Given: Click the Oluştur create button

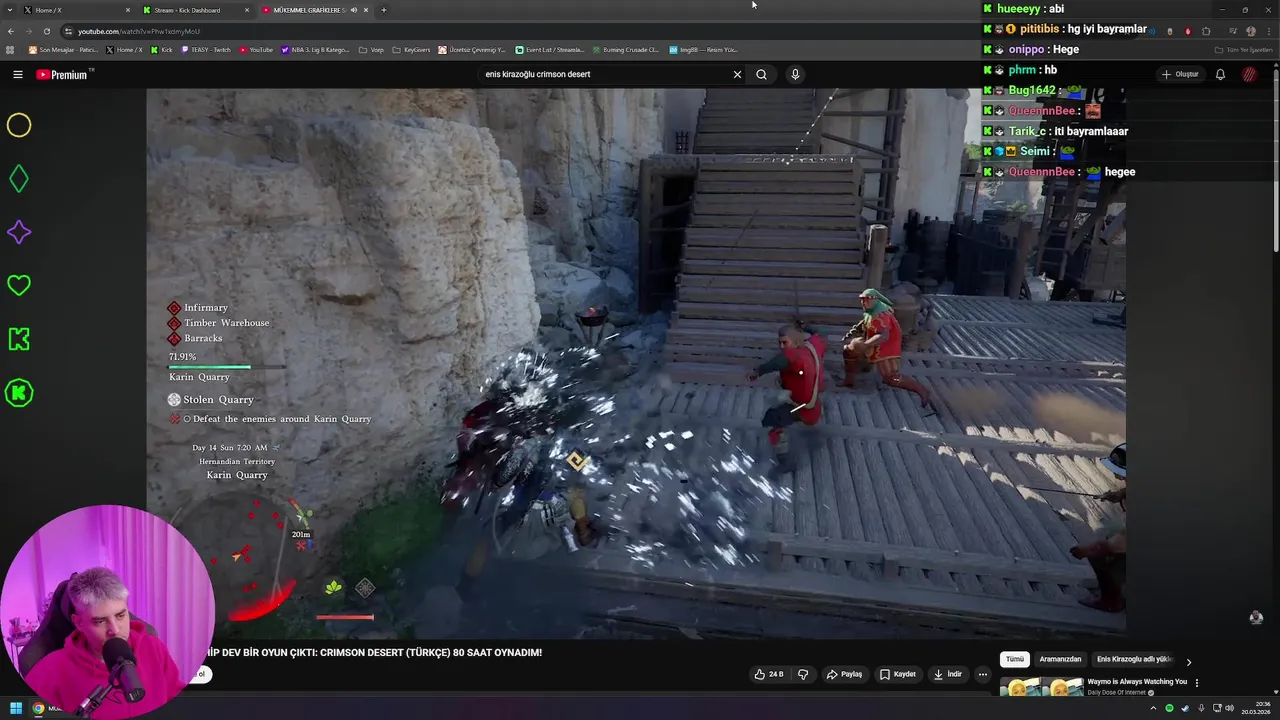Looking at the screenshot, I should click(1180, 74).
